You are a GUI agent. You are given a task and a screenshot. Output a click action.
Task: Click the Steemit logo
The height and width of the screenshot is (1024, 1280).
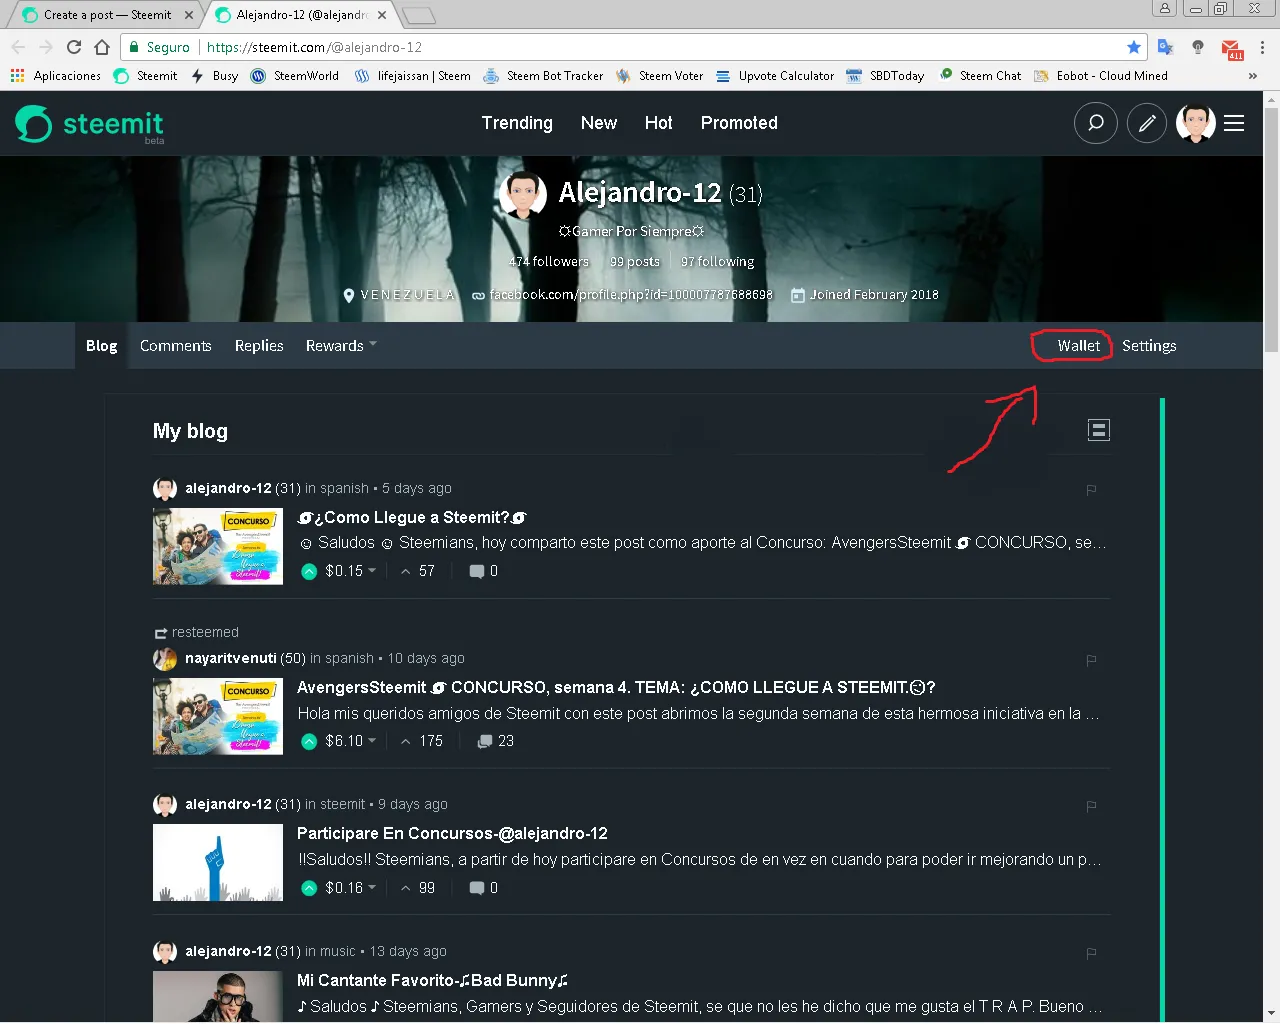pyautogui.click(x=89, y=124)
